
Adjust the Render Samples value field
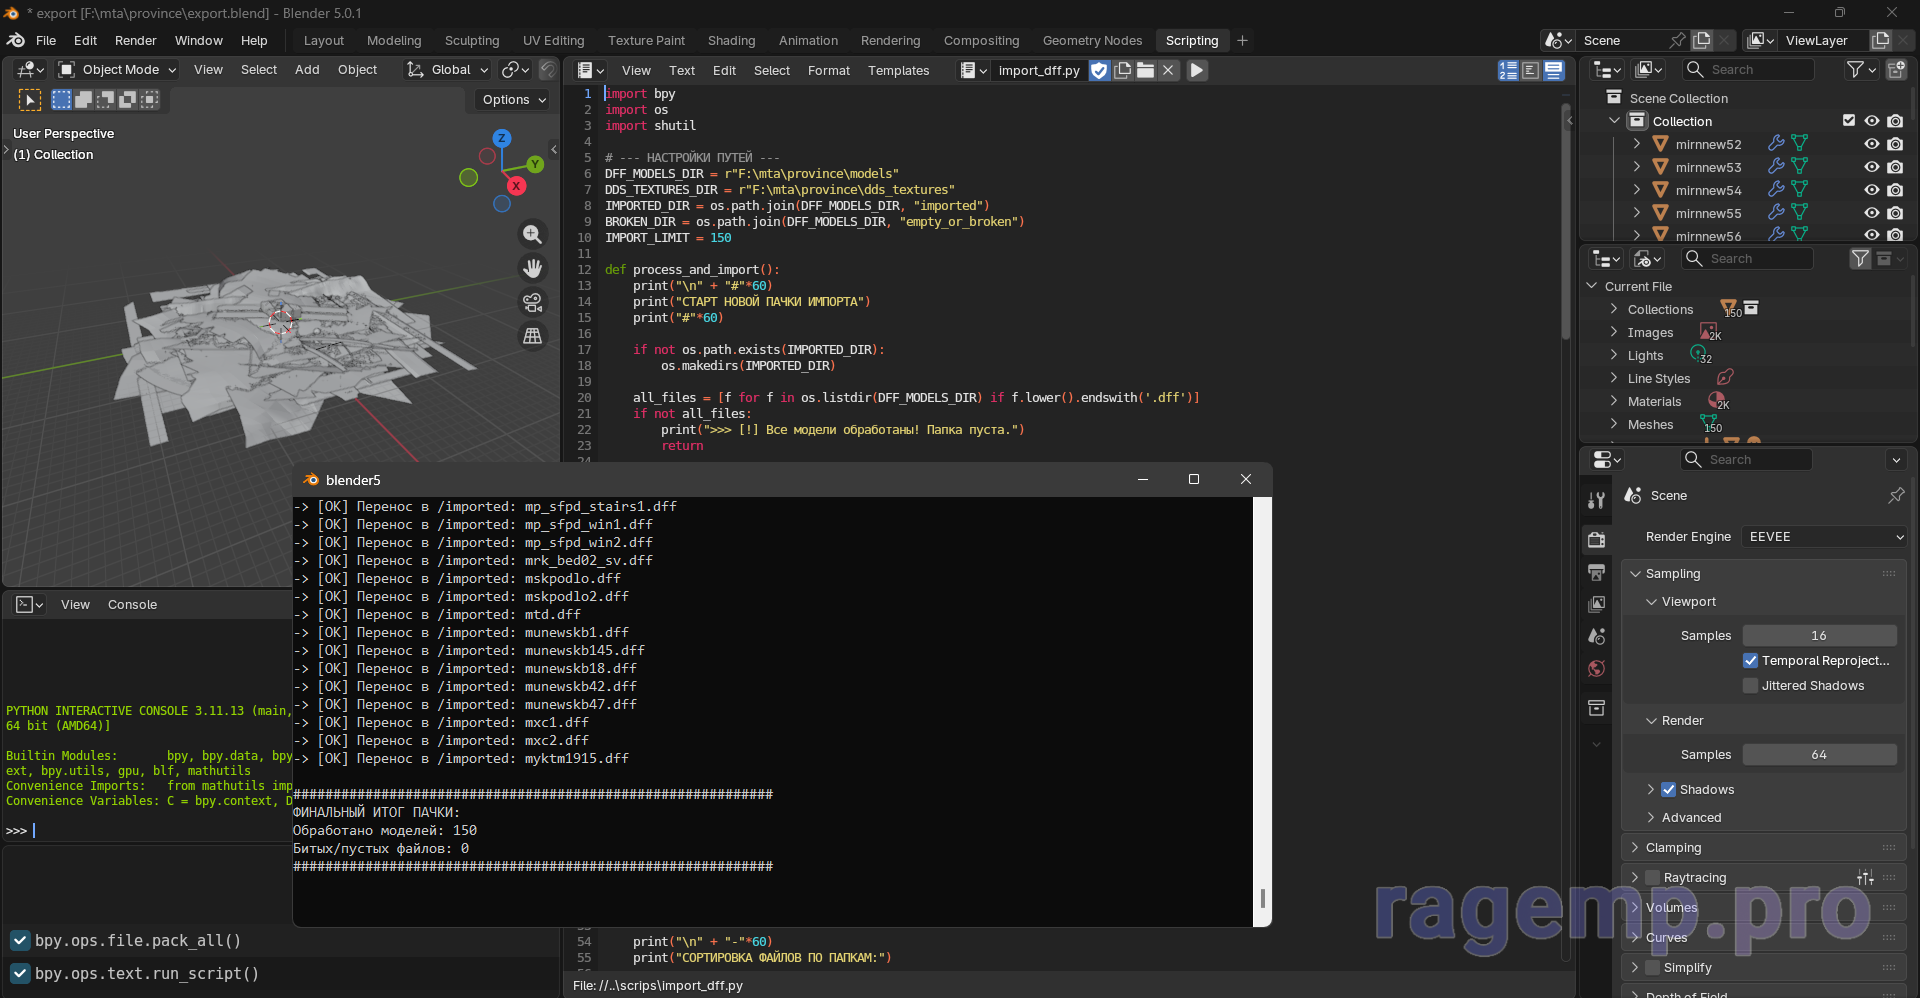(x=1819, y=755)
